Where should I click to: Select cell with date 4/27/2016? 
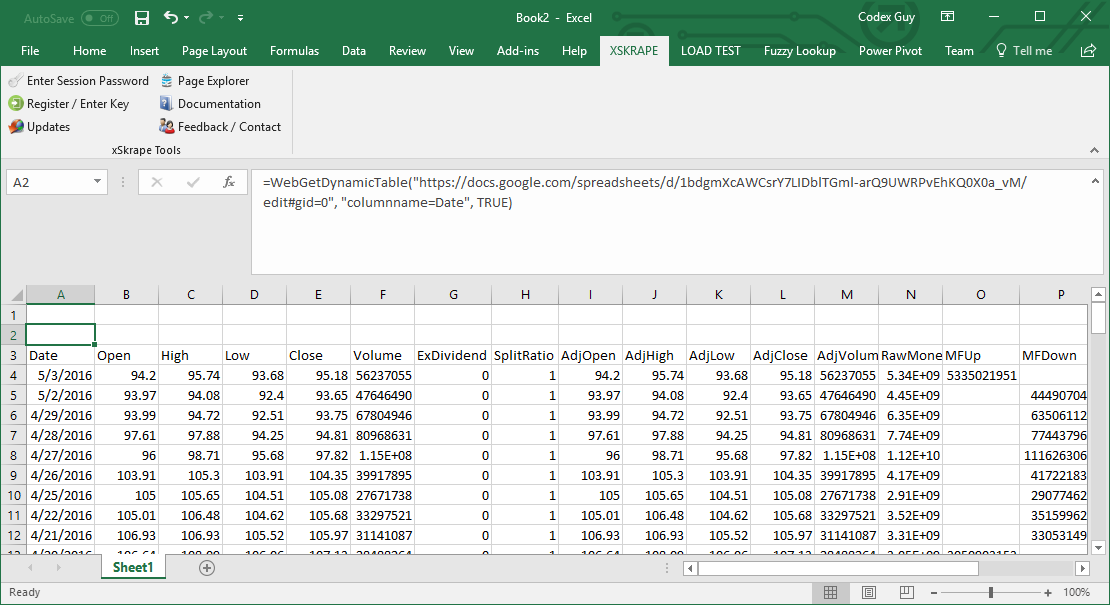click(60, 455)
